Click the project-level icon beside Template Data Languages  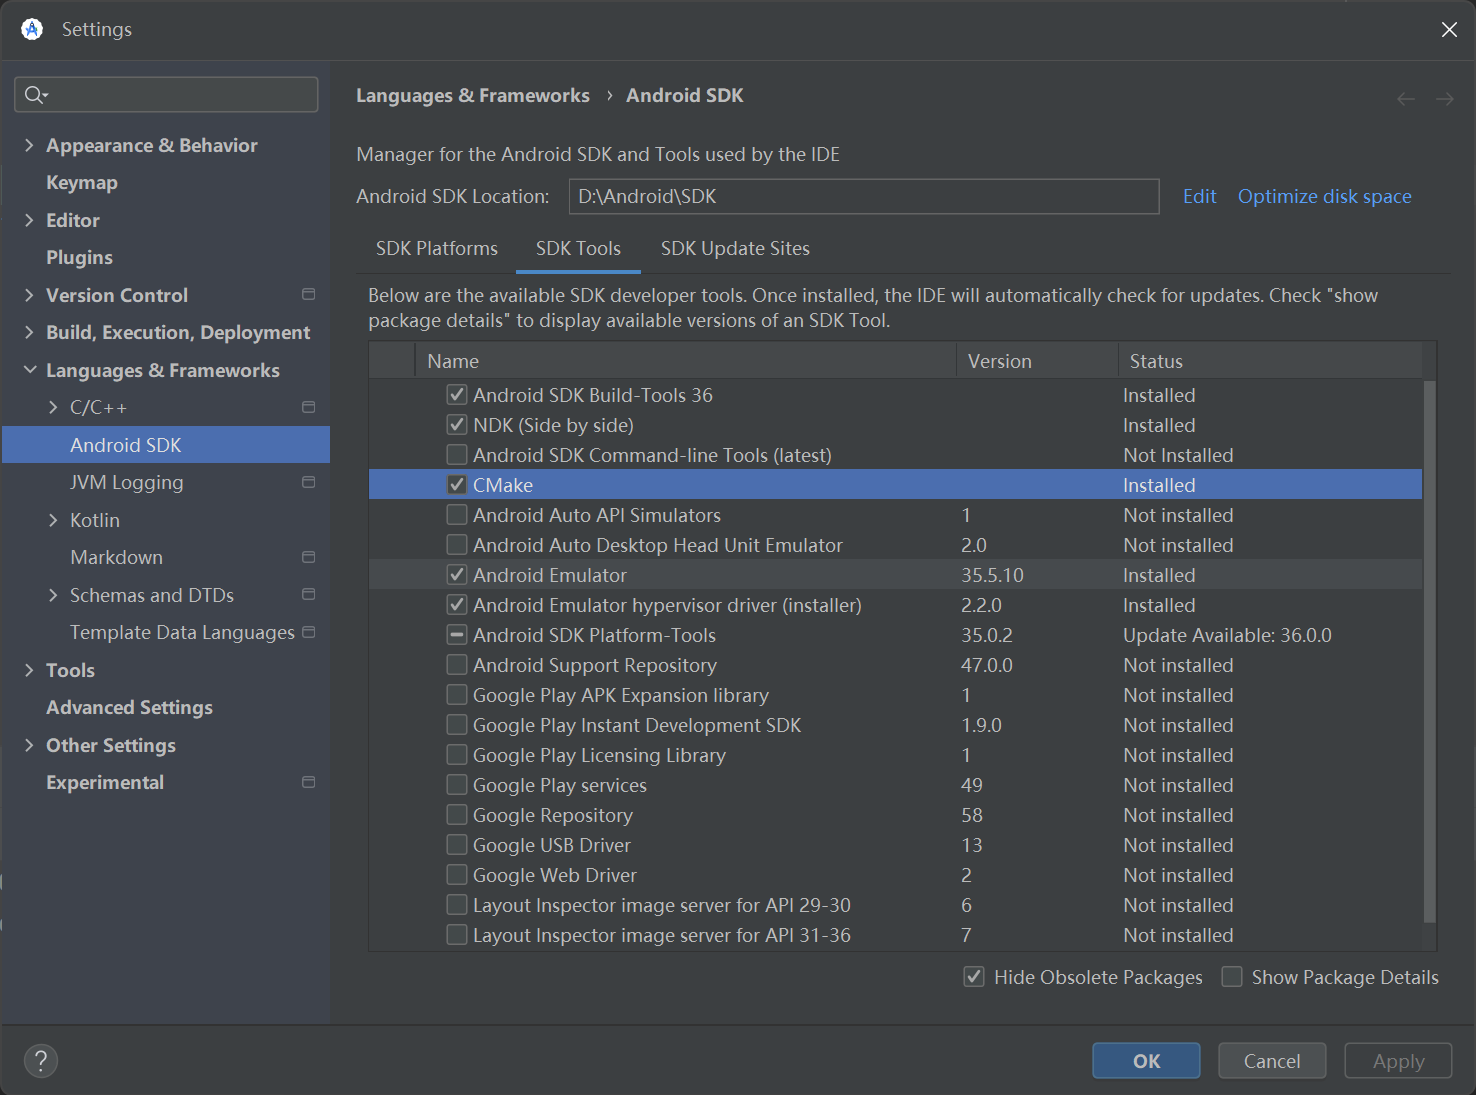click(308, 632)
